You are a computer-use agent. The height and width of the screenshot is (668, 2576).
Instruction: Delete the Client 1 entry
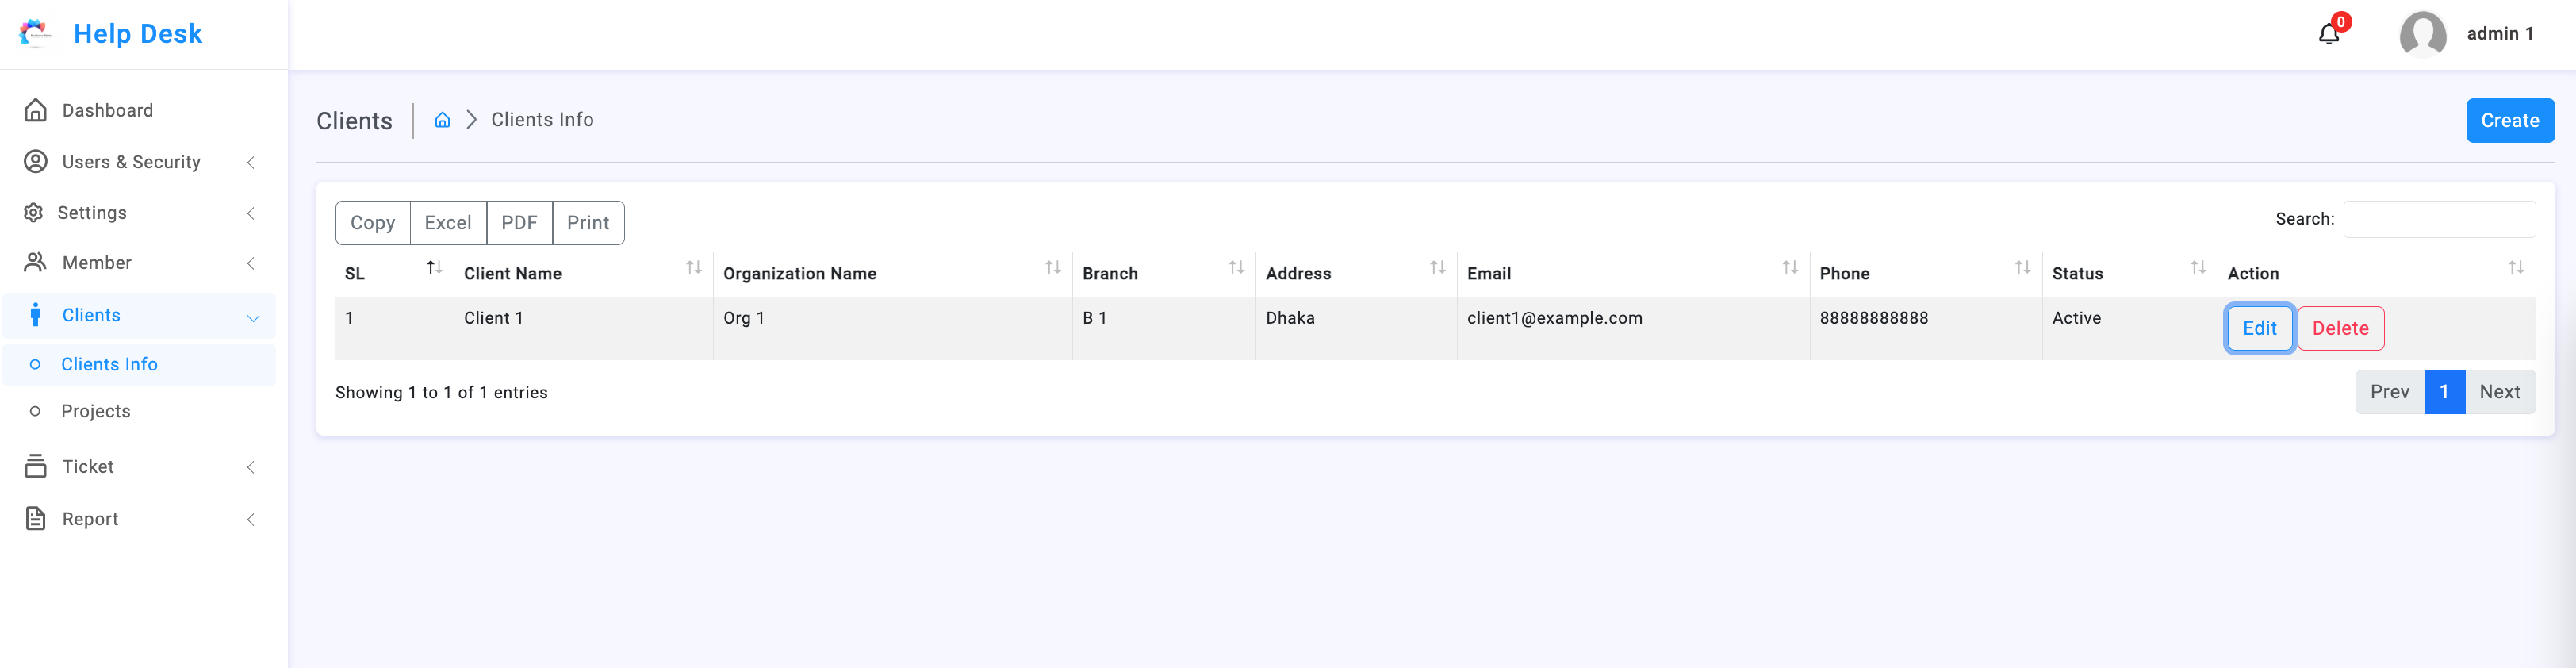click(x=2340, y=329)
